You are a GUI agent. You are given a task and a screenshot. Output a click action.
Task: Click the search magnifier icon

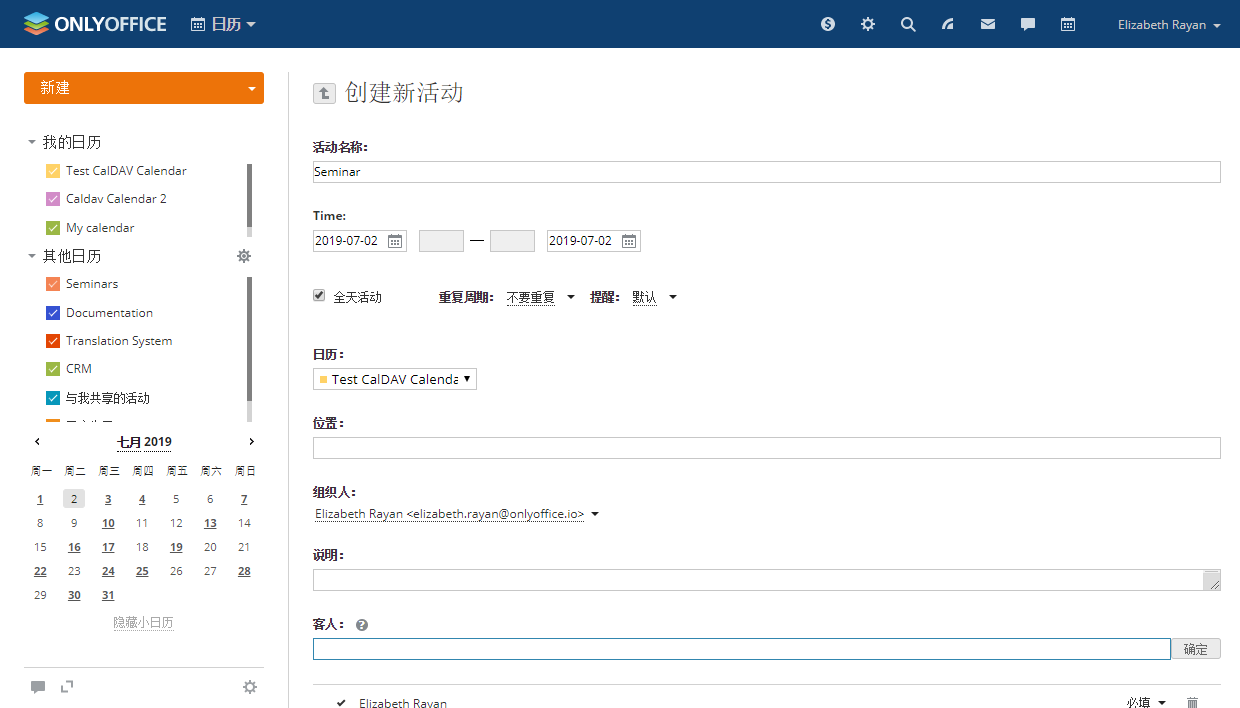coord(908,24)
